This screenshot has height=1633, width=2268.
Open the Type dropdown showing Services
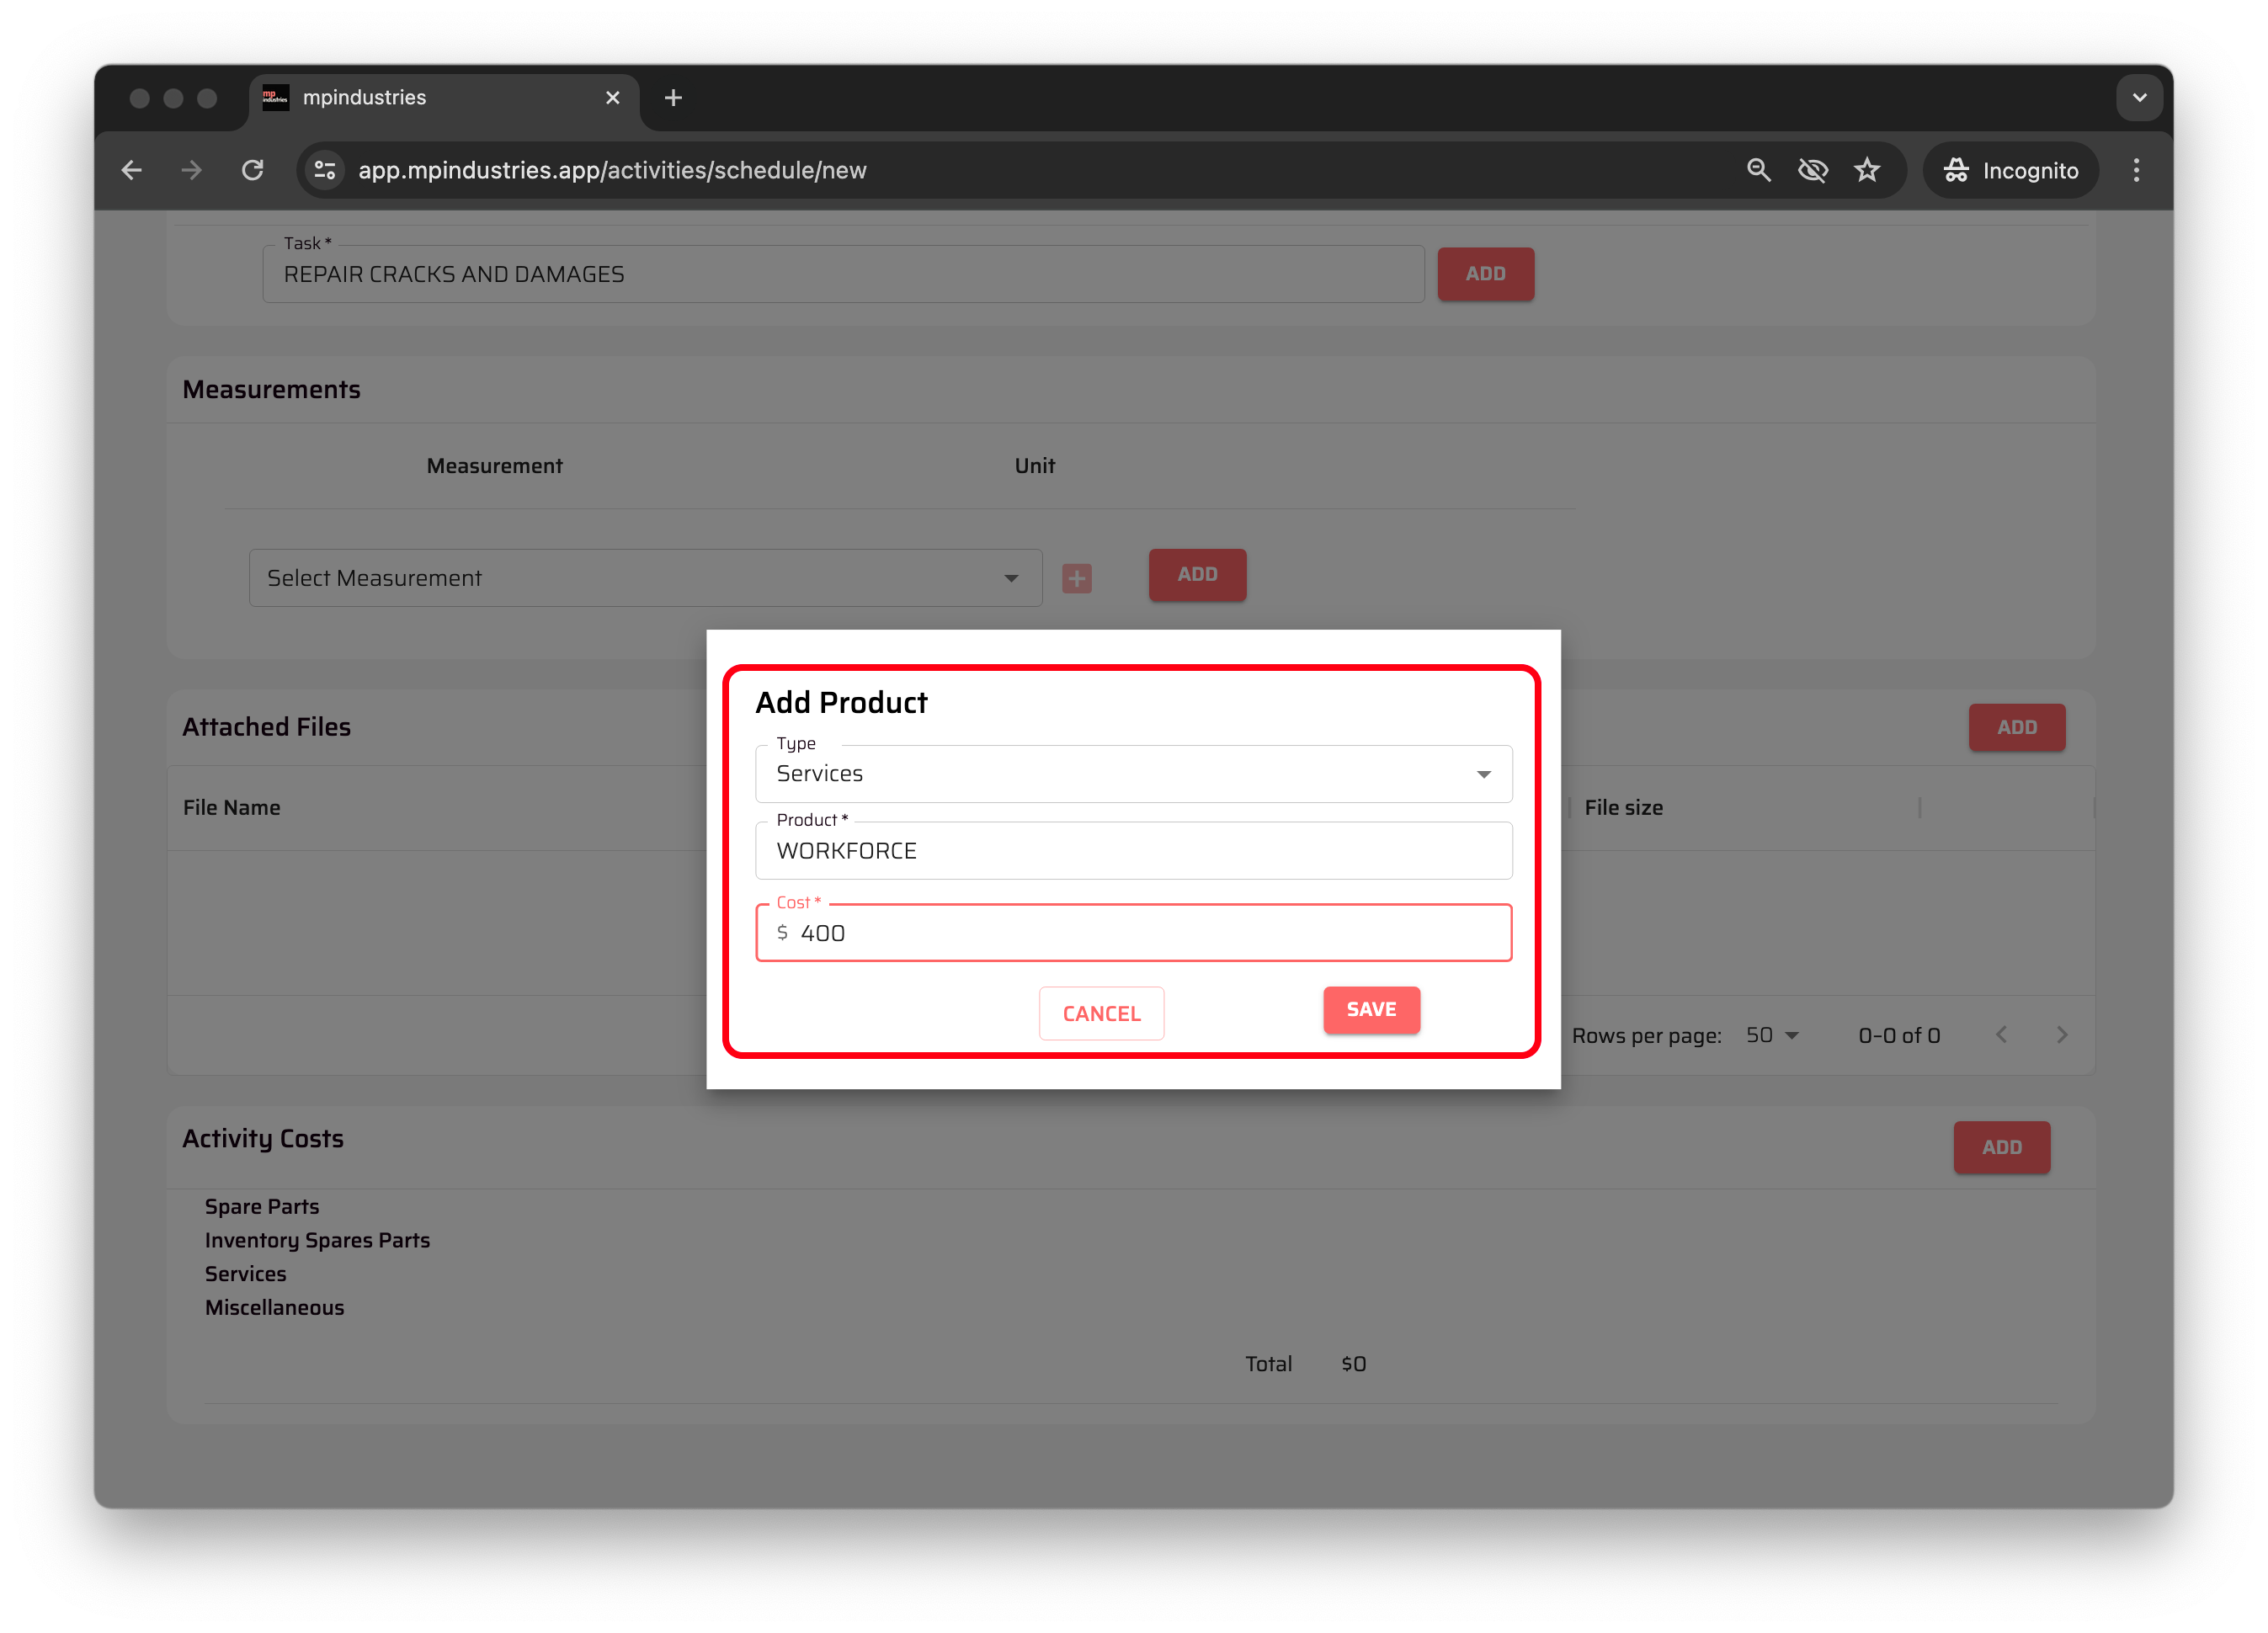[x=1133, y=774]
